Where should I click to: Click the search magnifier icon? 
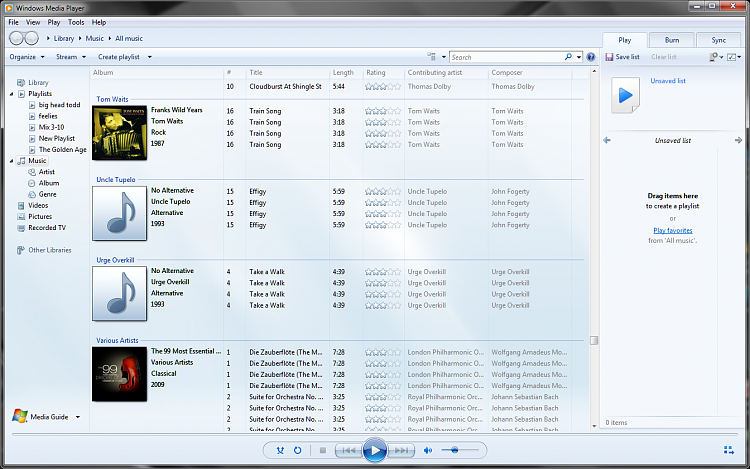[x=568, y=57]
